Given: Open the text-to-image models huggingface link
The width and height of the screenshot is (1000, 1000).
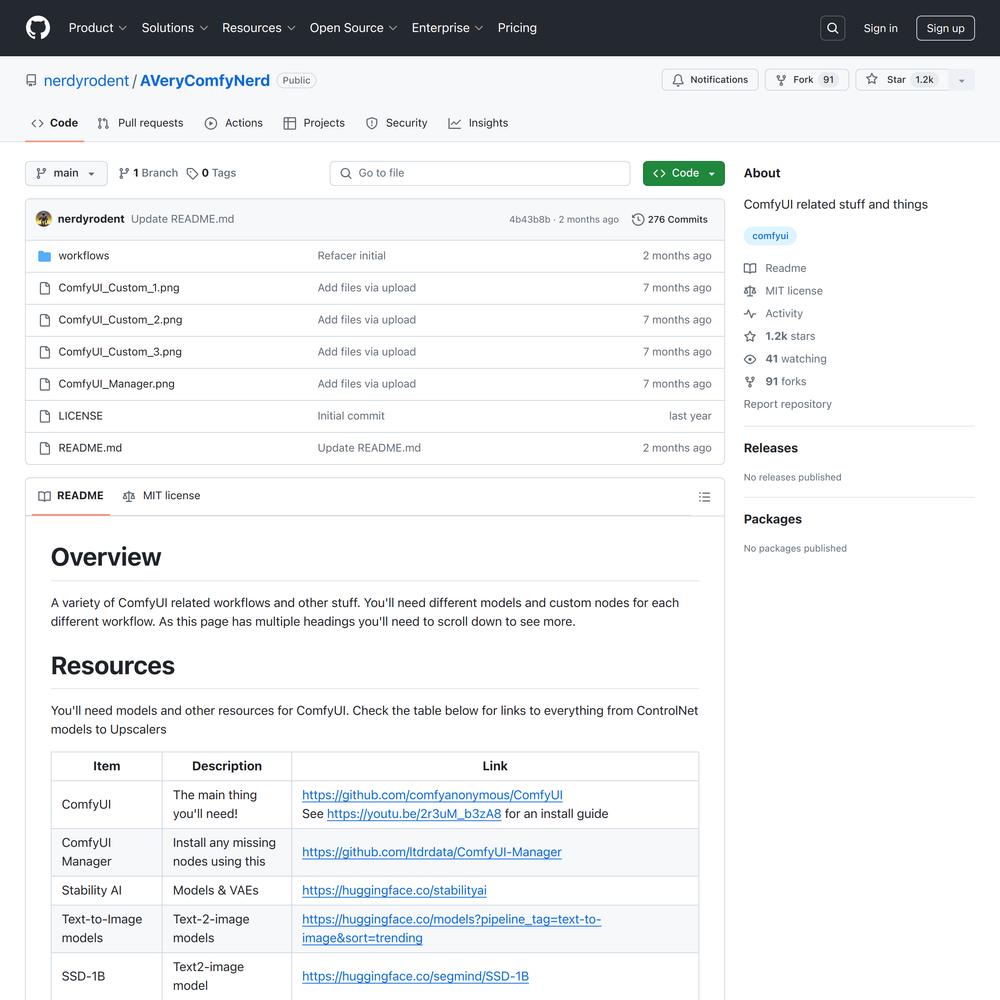Looking at the screenshot, I should tap(452, 929).
